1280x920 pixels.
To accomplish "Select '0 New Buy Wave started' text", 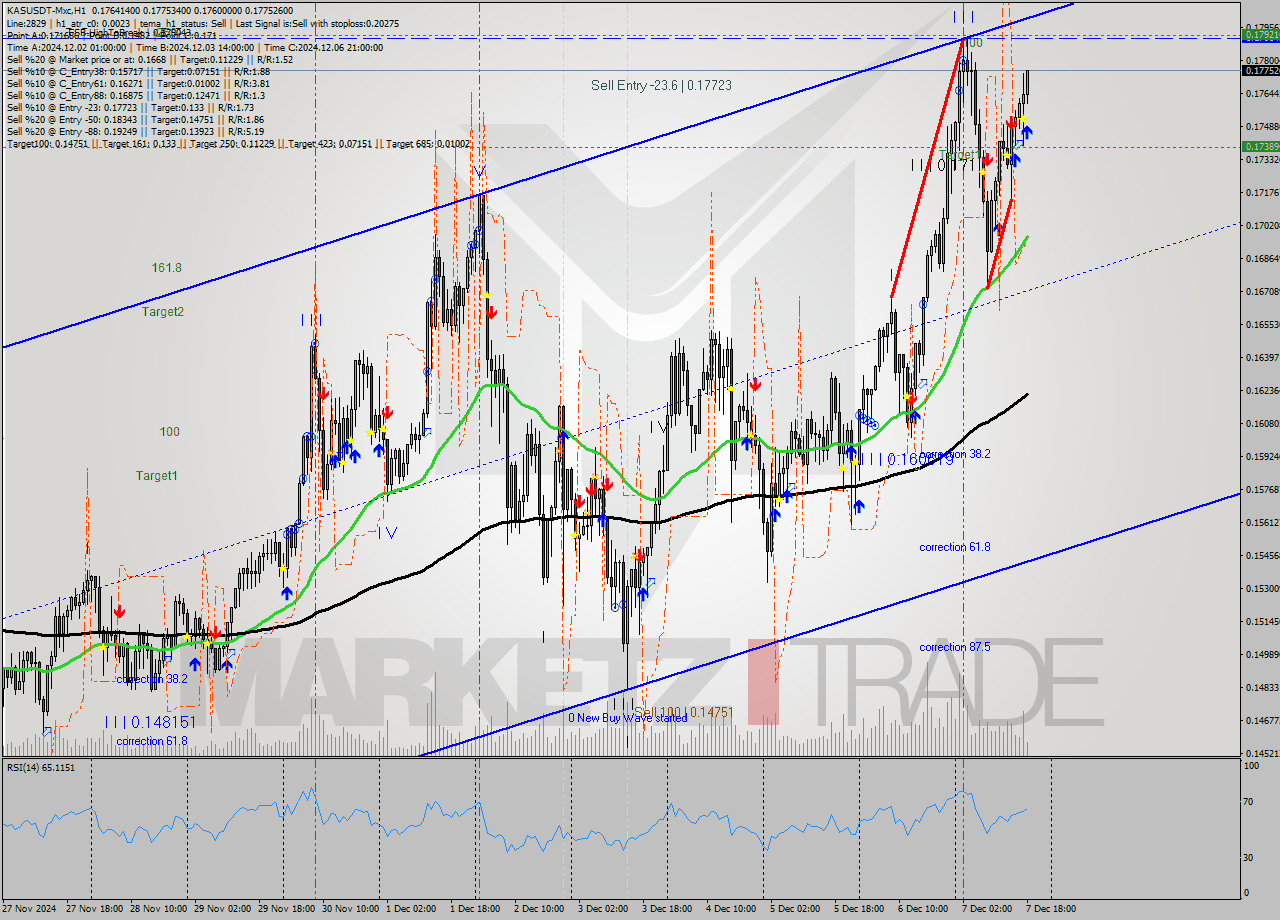I will tap(628, 718).
